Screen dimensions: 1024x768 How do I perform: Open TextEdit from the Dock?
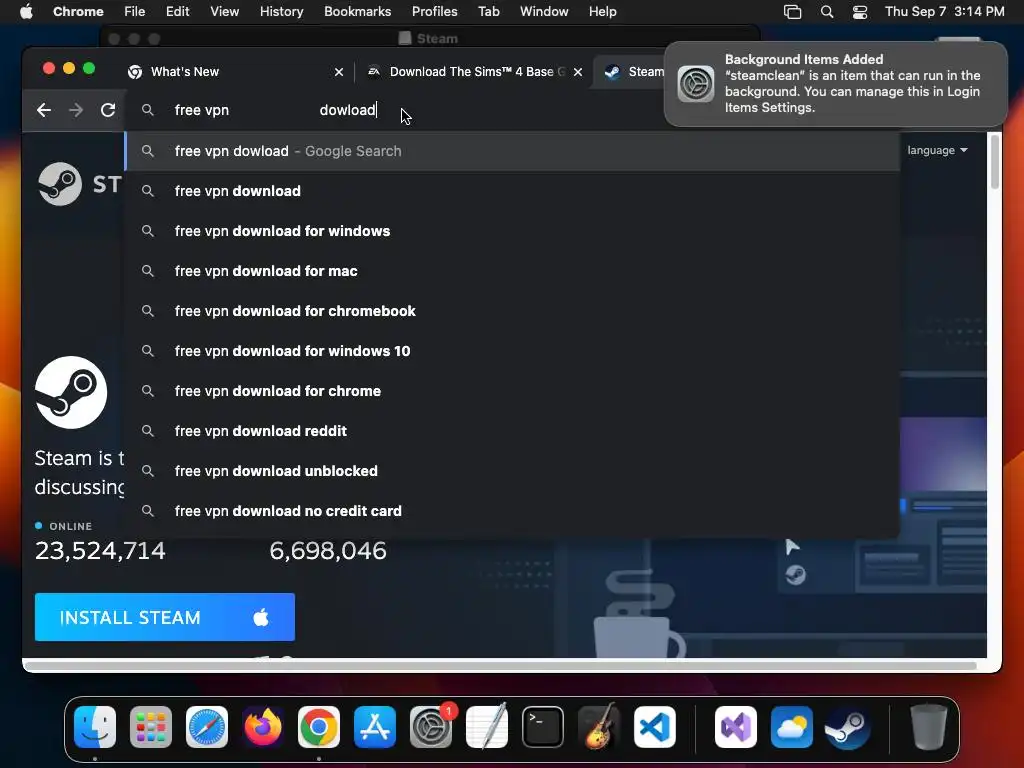tap(487, 726)
